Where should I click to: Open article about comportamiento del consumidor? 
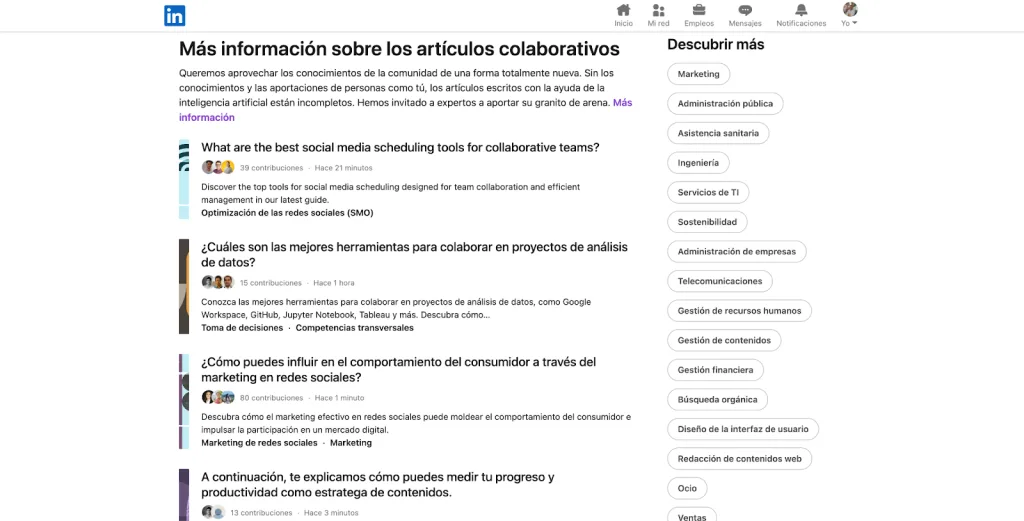click(x=398, y=370)
